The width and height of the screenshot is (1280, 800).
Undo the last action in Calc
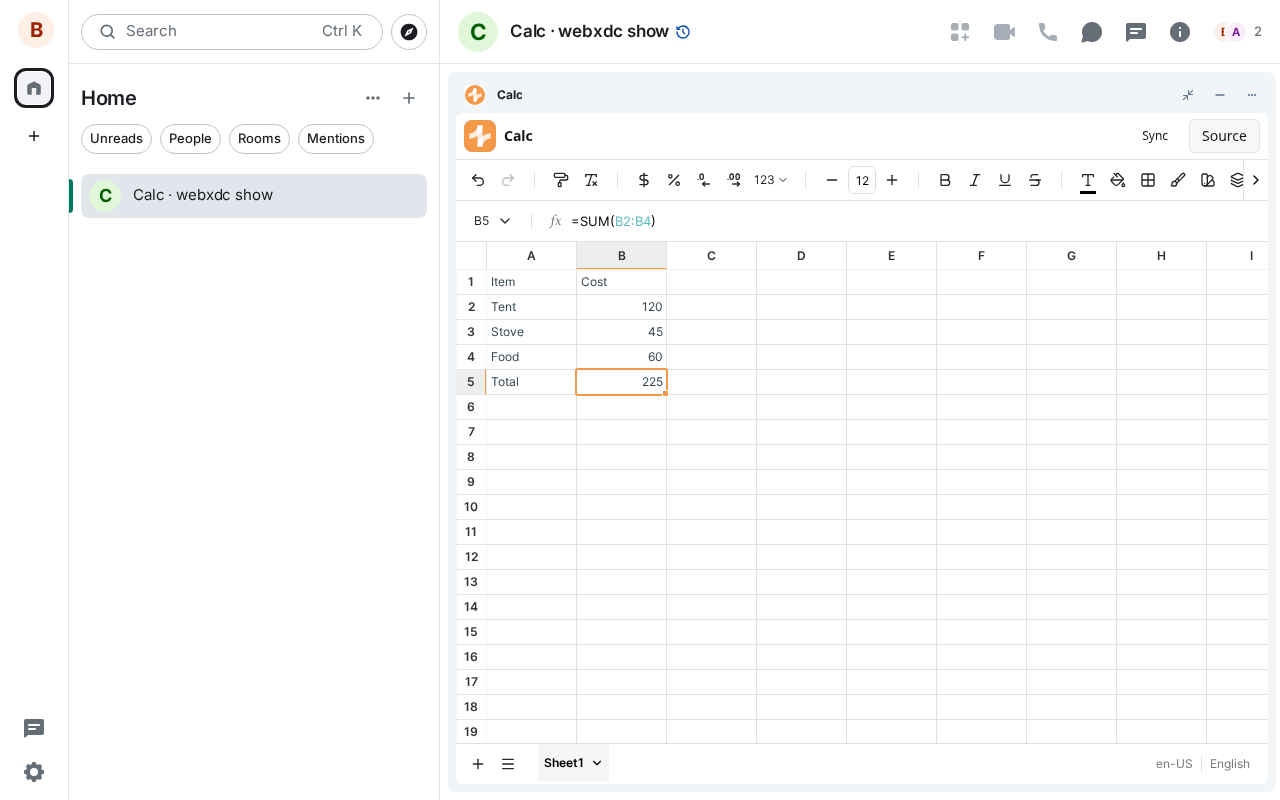coord(478,180)
